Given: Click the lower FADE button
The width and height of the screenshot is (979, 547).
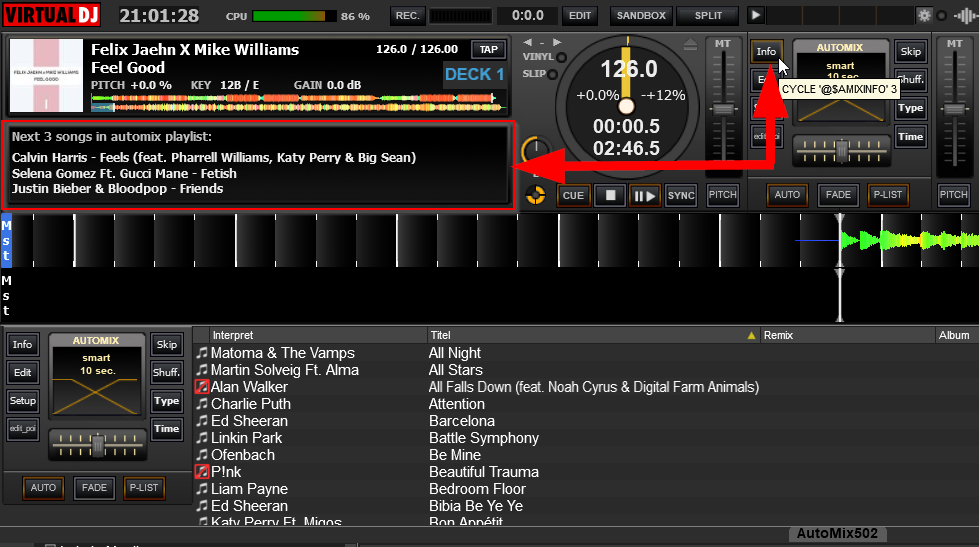Looking at the screenshot, I should click(94, 488).
